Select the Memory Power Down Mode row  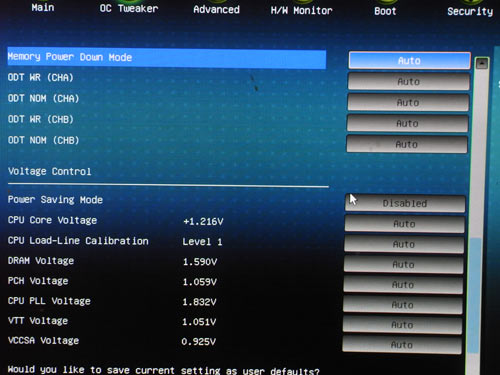click(x=167, y=58)
